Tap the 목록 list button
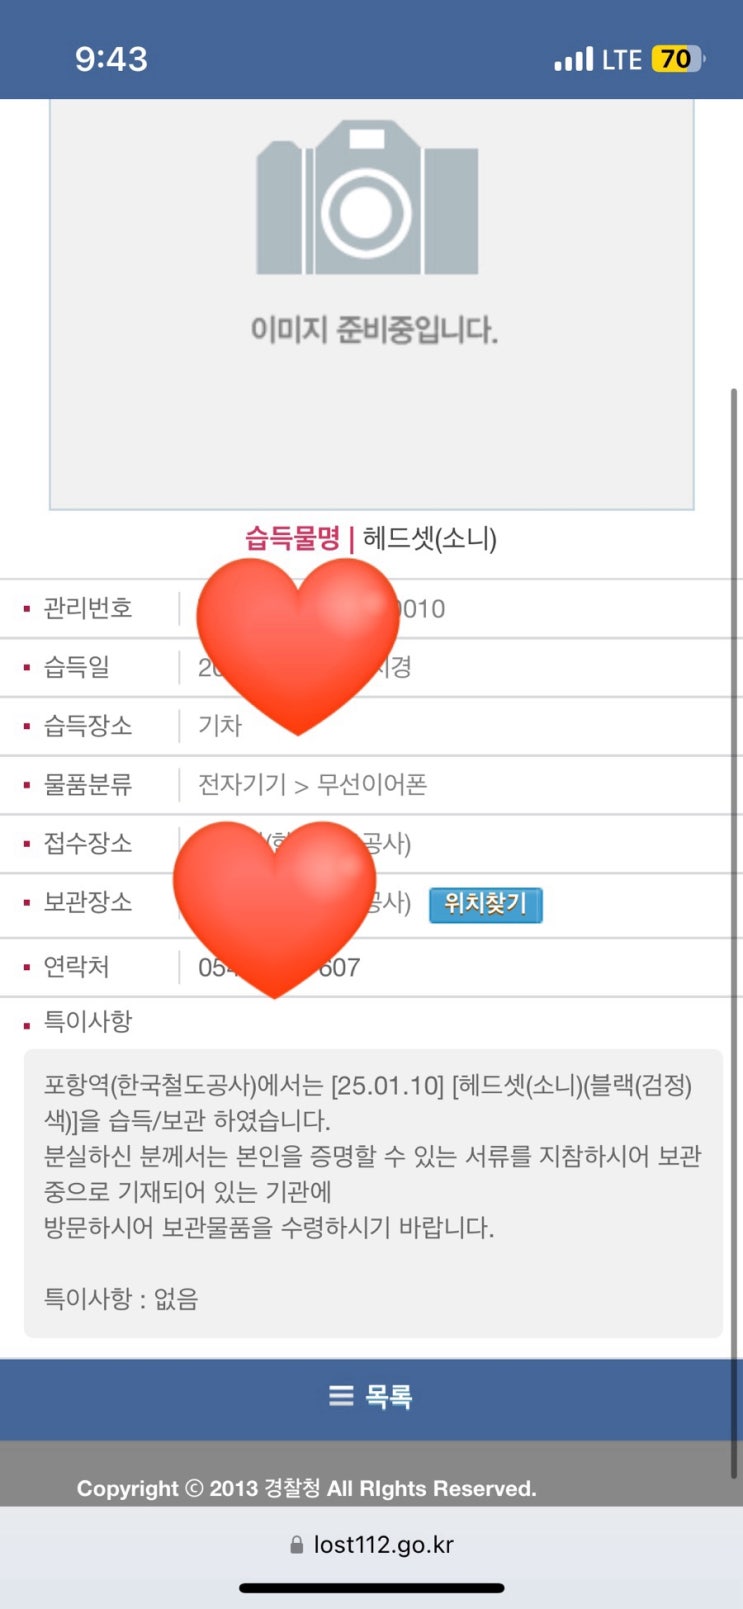Viewport: 743px width, 1609px height. [371, 1396]
